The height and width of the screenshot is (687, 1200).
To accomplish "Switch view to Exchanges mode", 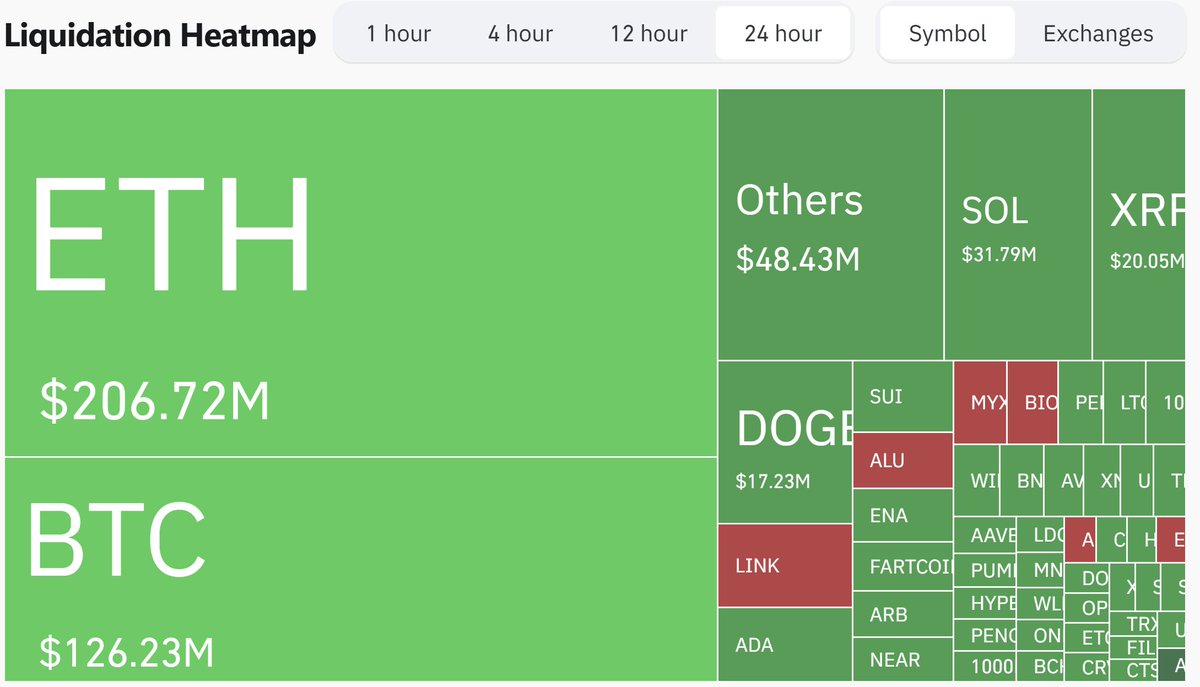I will coord(1097,33).
